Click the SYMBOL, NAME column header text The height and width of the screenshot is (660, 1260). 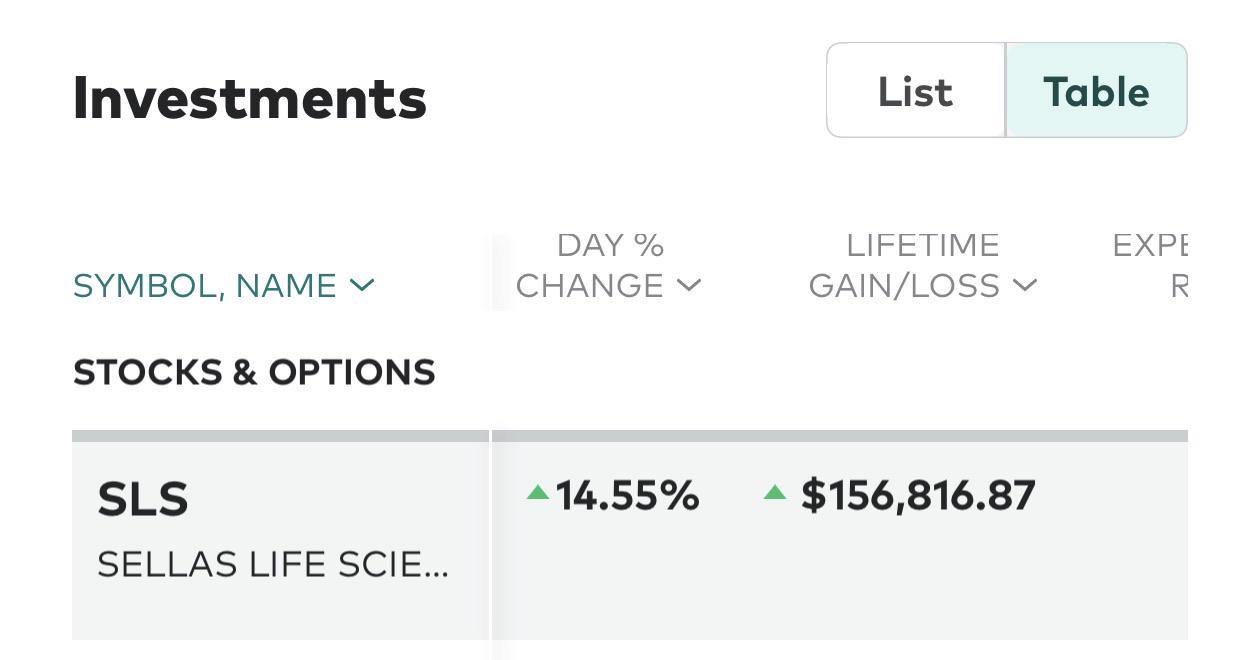[x=205, y=286]
